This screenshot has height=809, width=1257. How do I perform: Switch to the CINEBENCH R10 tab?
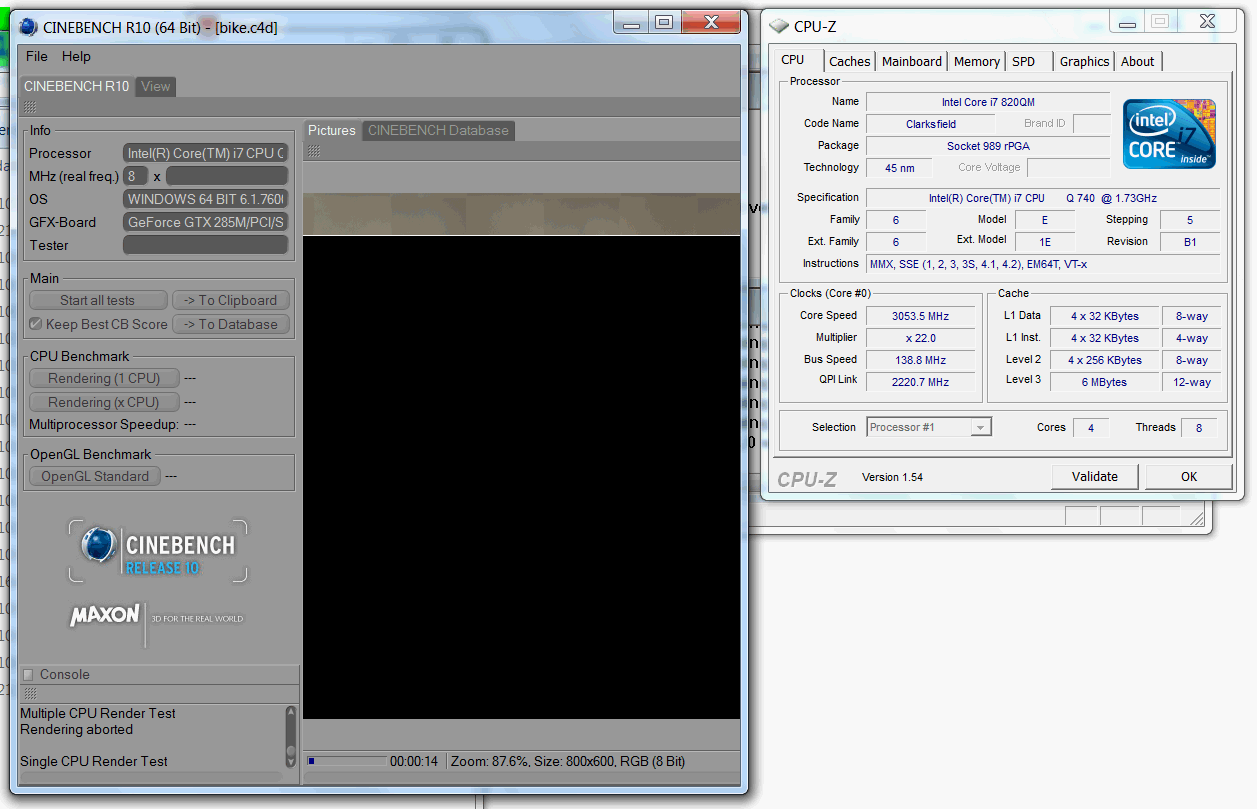(77, 86)
